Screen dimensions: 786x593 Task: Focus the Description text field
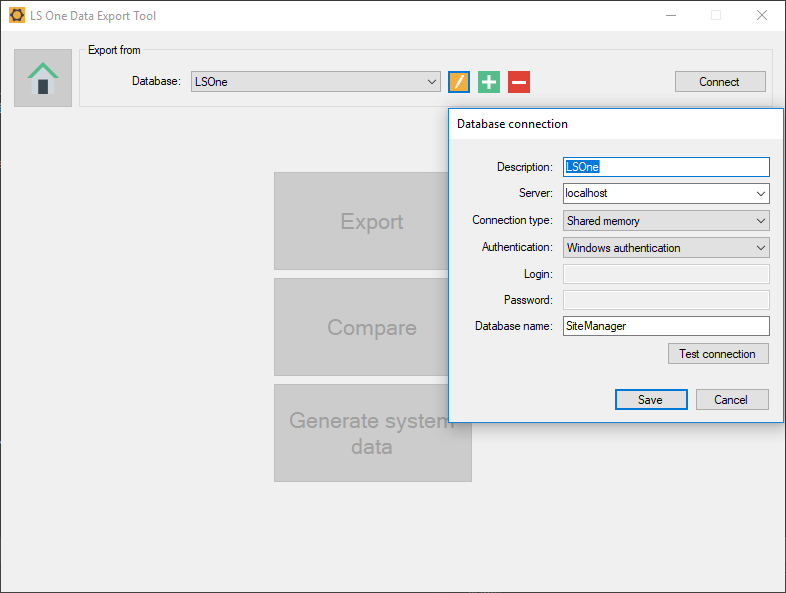(x=666, y=167)
